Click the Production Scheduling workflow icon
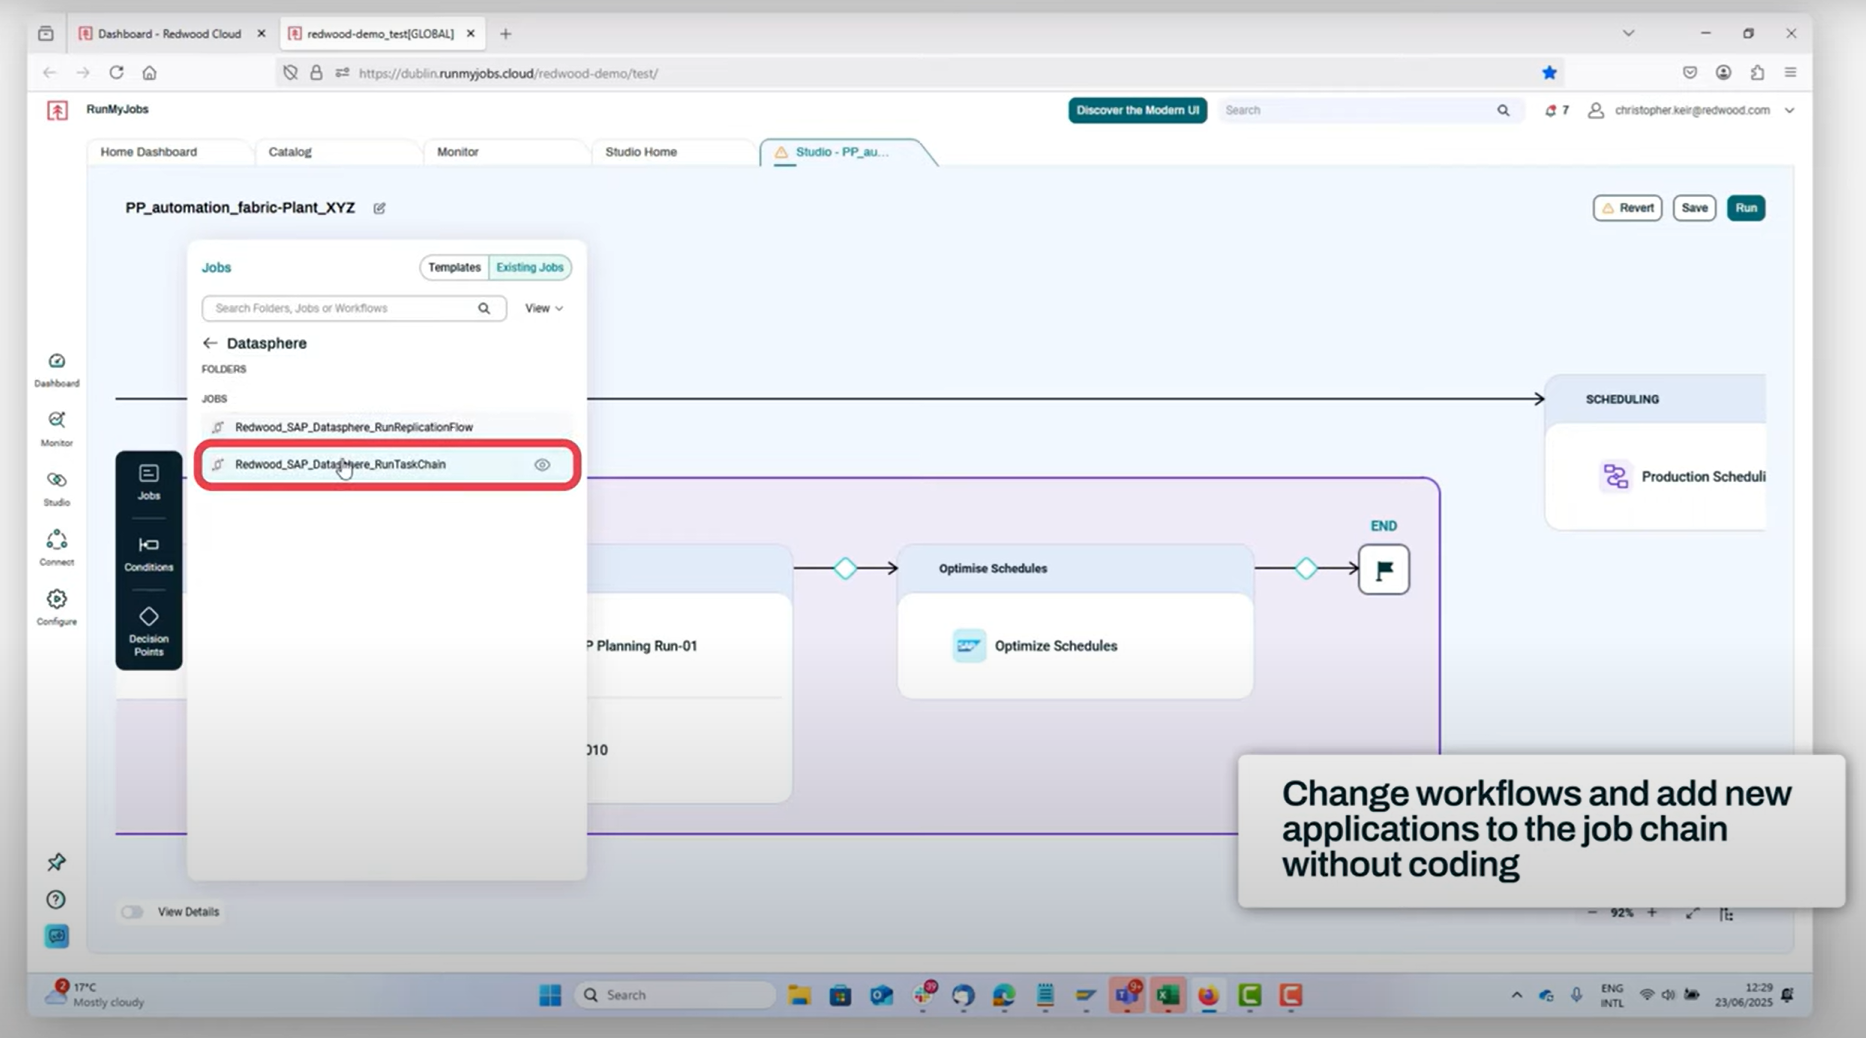 click(x=1615, y=476)
